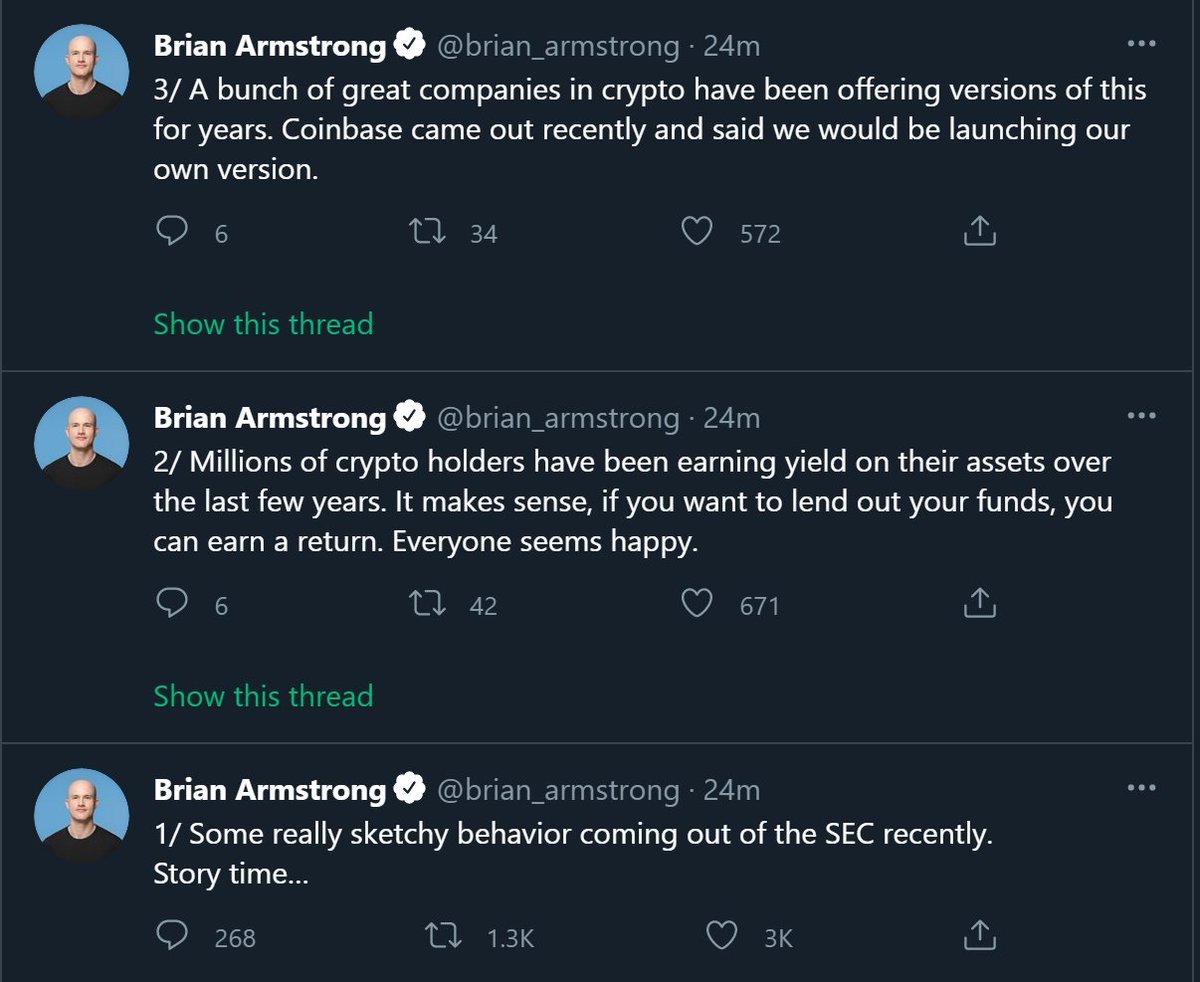Like the tweet with 3K likes

[721, 936]
